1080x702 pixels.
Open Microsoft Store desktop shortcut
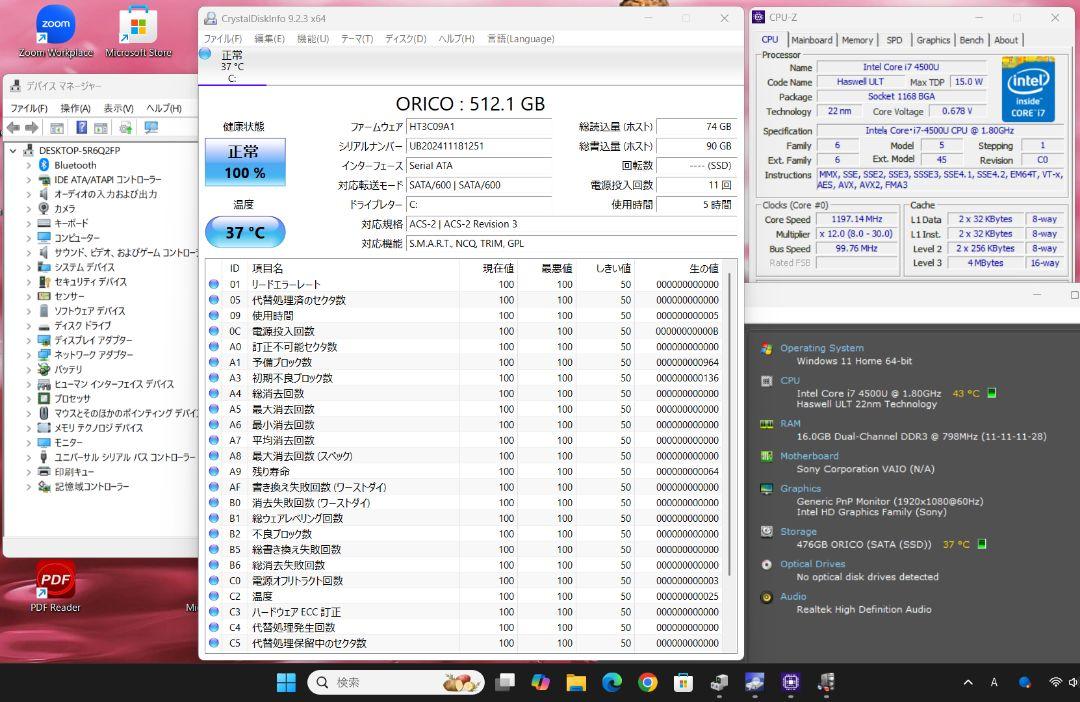click(138, 32)
